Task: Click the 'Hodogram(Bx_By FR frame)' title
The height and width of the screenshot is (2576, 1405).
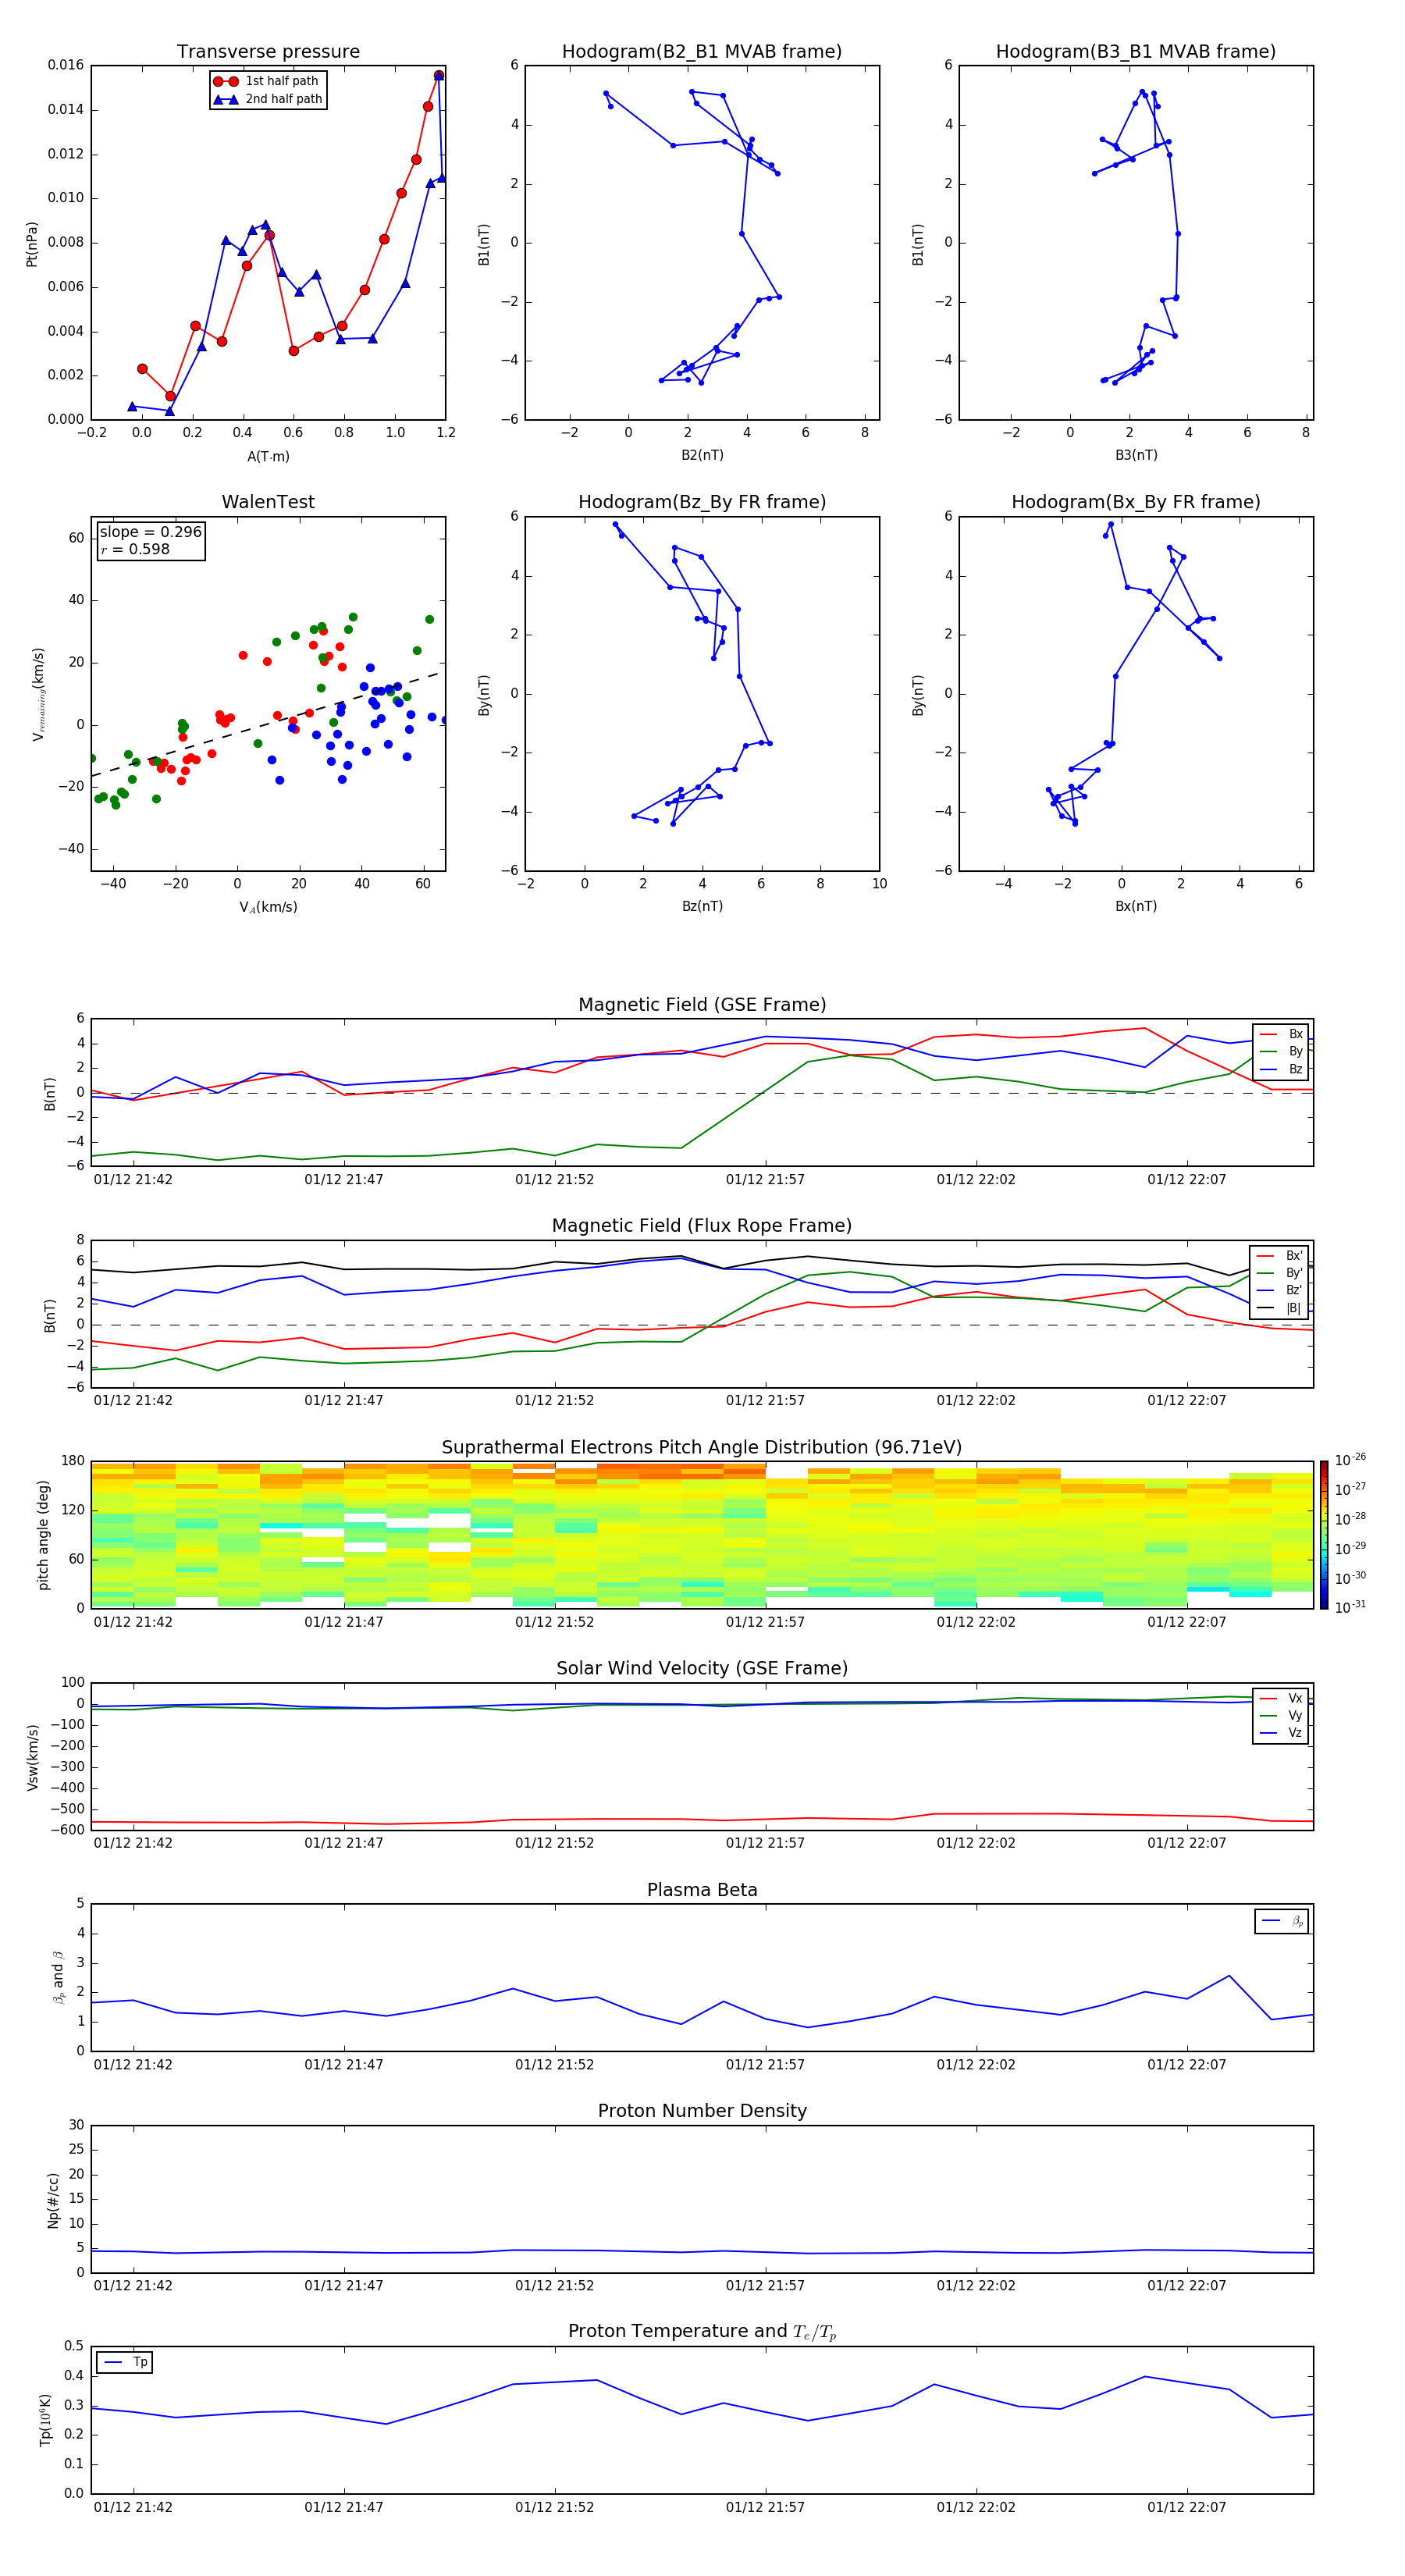Action: 1136,502
